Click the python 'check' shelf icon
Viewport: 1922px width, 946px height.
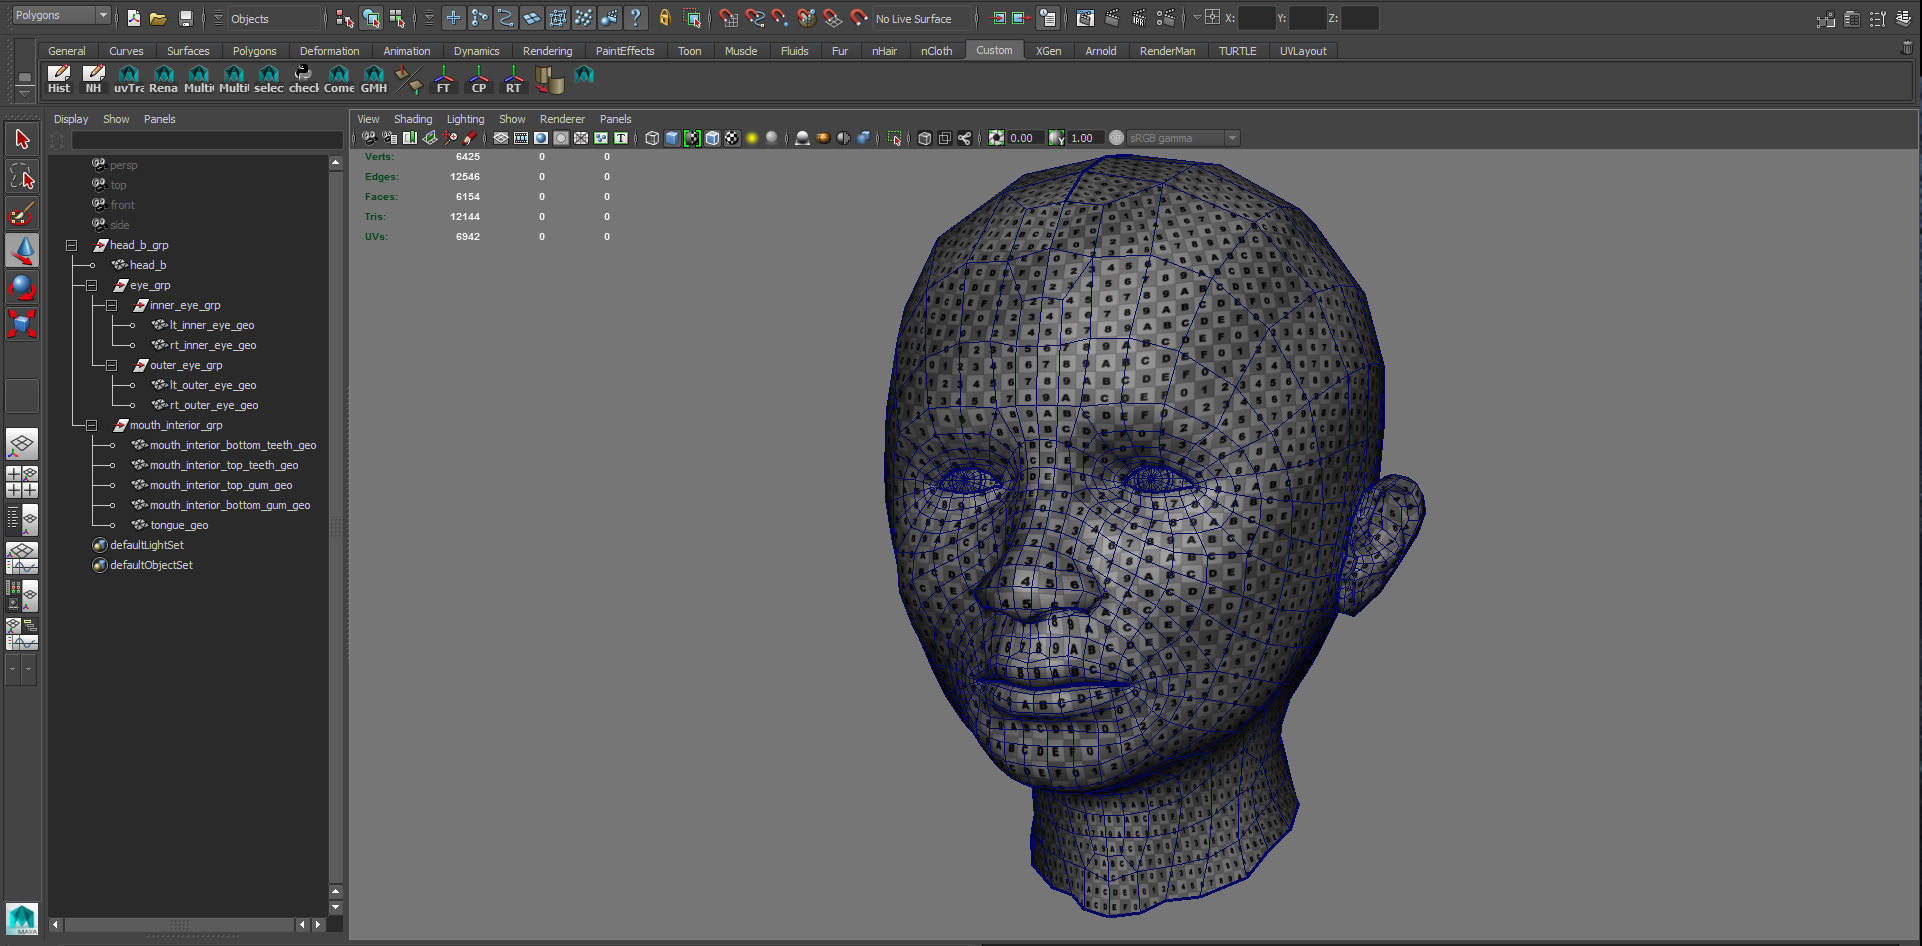pyautogui.click(x=303, y=79)
